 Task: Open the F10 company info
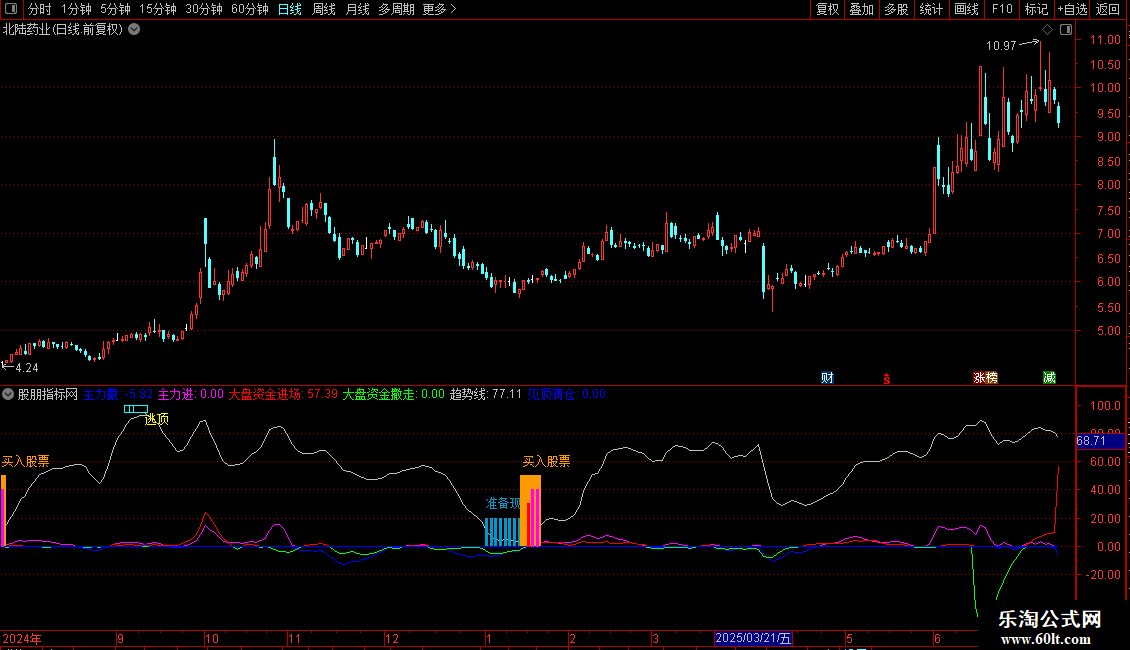(1002, 9)
